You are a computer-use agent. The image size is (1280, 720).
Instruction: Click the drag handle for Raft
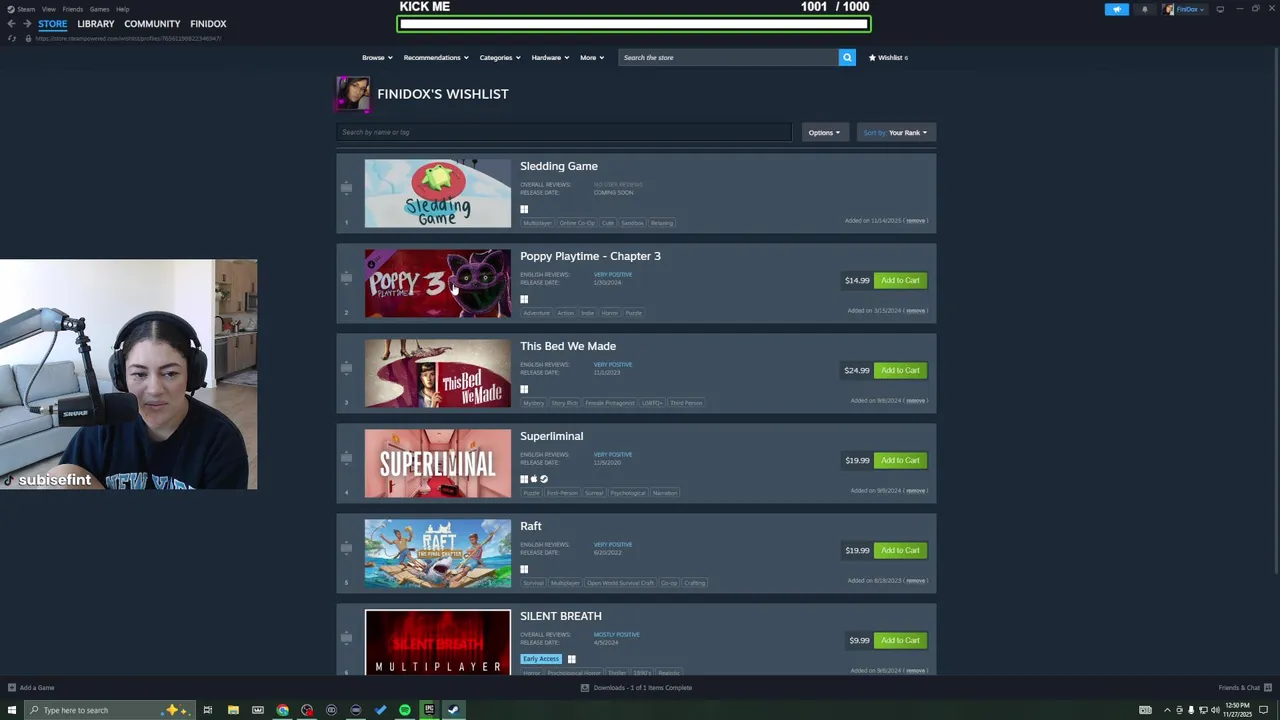click(346, 548)
